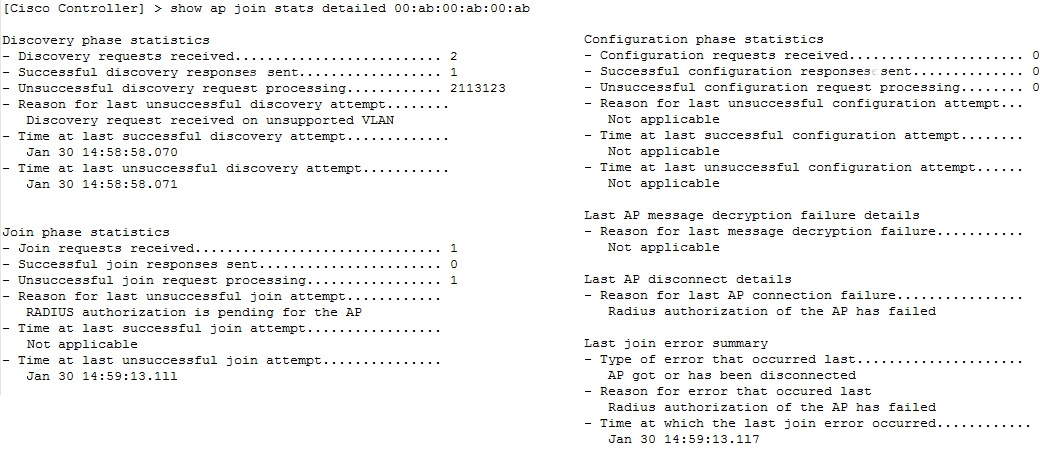1049x471 pixels.
Task: Select the Configuration phase statistics heading
Action: click(704, 39)
